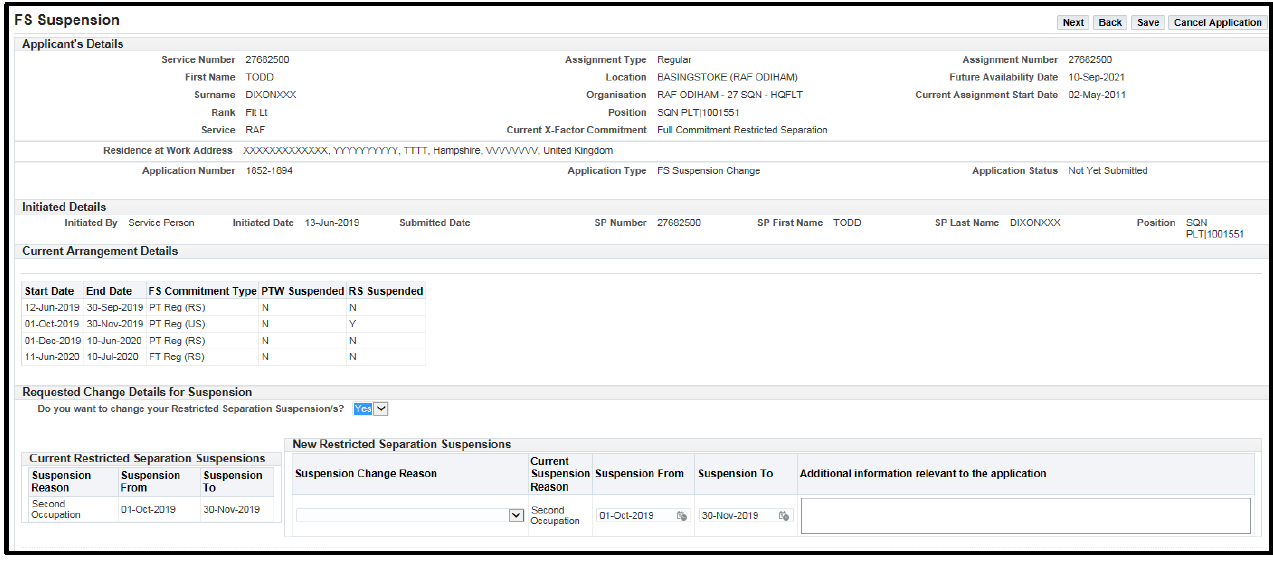Click the RS Suspended column header

coord(386,291)
